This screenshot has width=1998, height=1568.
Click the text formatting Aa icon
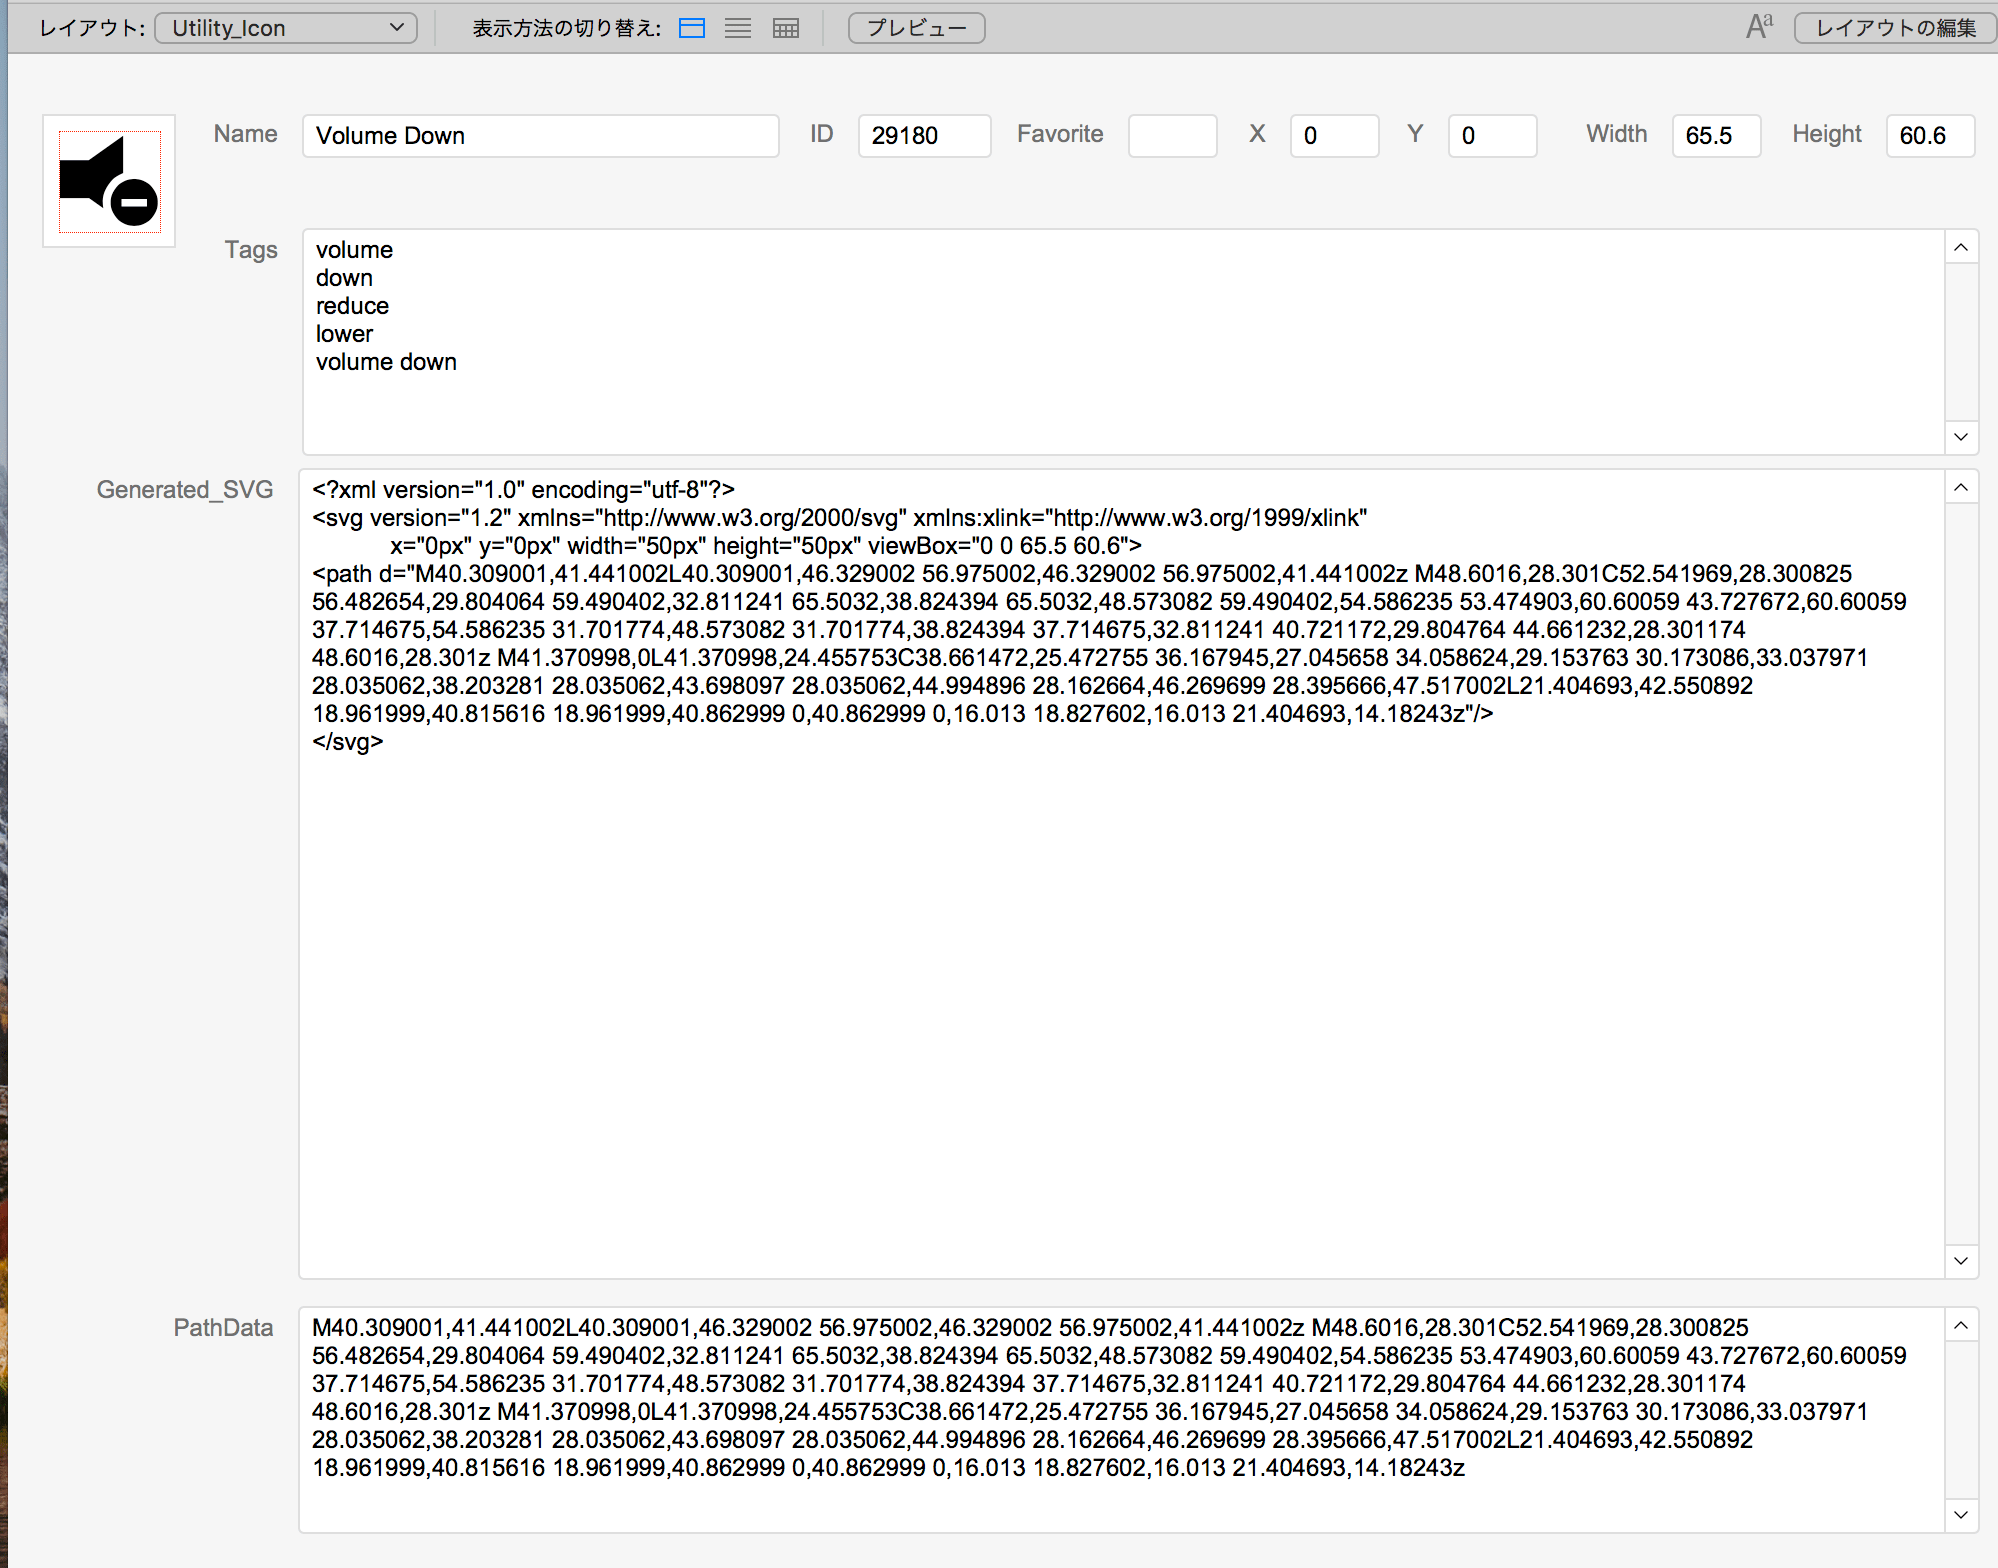pos(1759,27)
